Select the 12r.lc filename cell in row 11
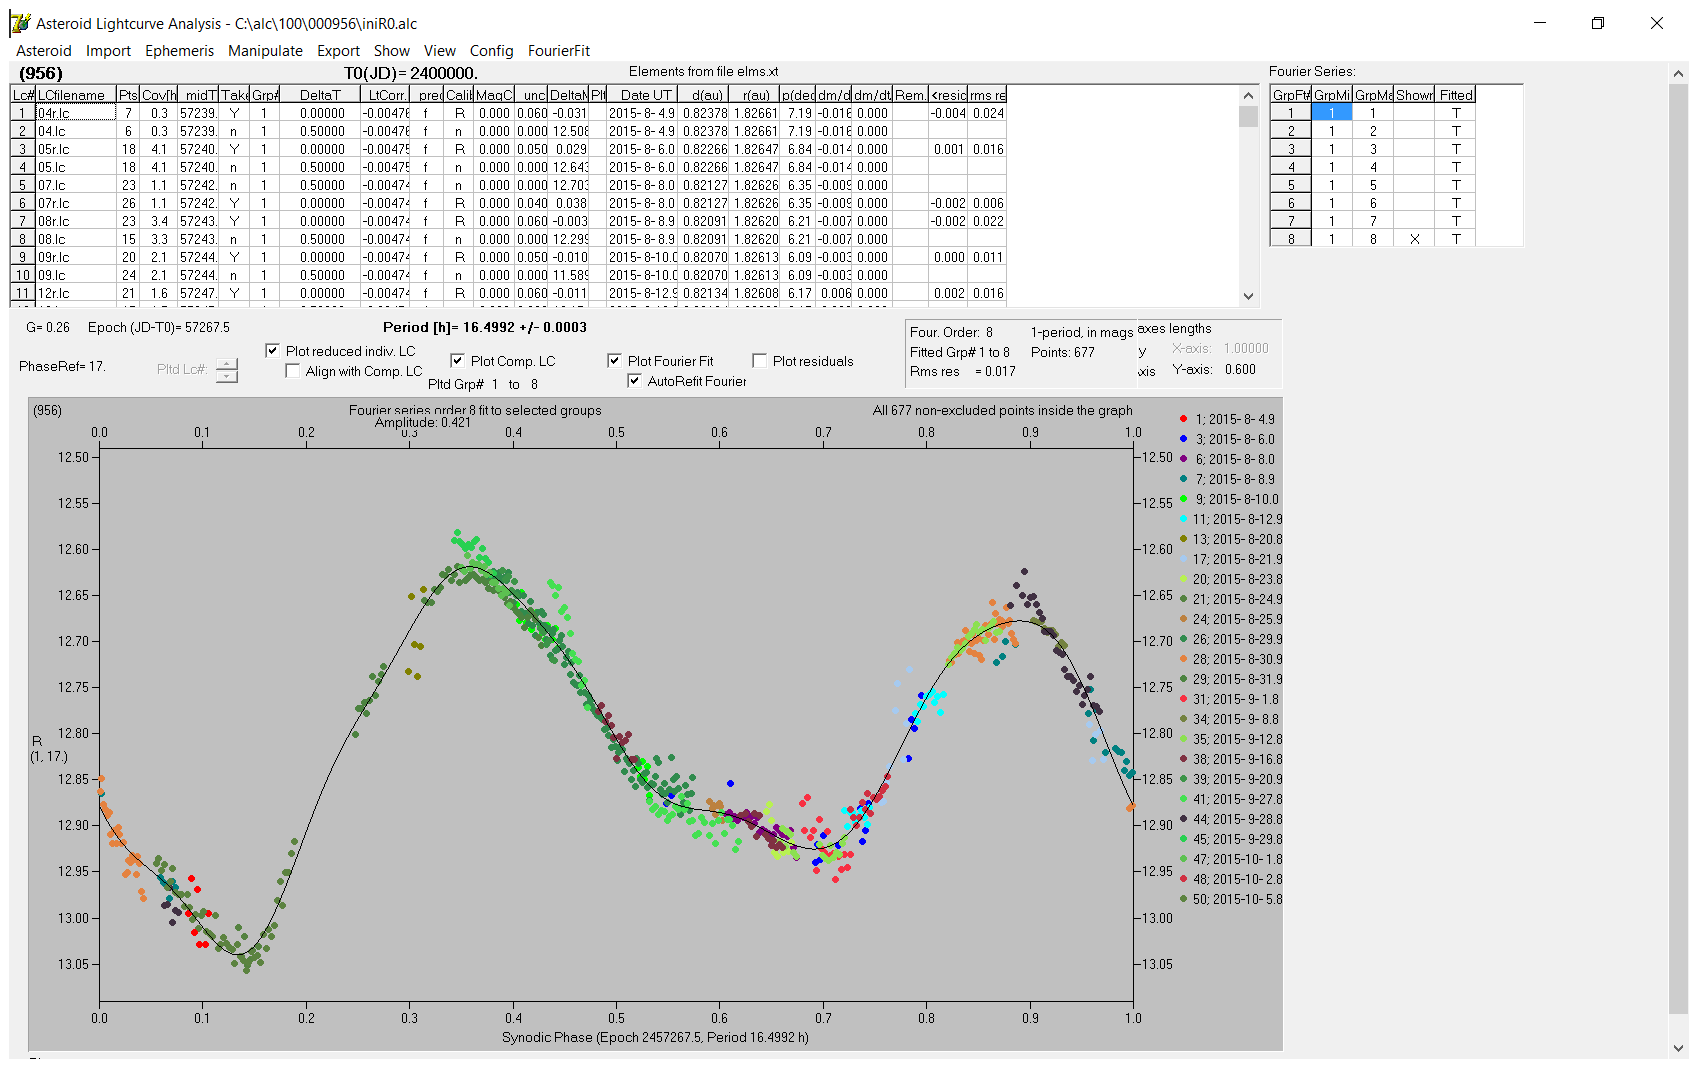The image size is (1698, 1068). 76,293
